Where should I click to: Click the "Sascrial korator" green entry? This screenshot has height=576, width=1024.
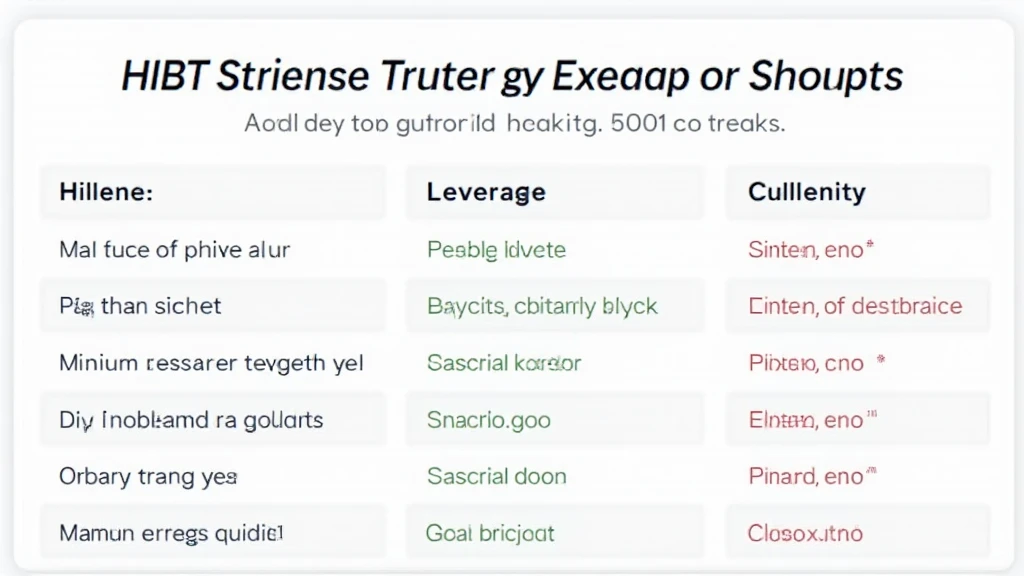coord(503,363)
